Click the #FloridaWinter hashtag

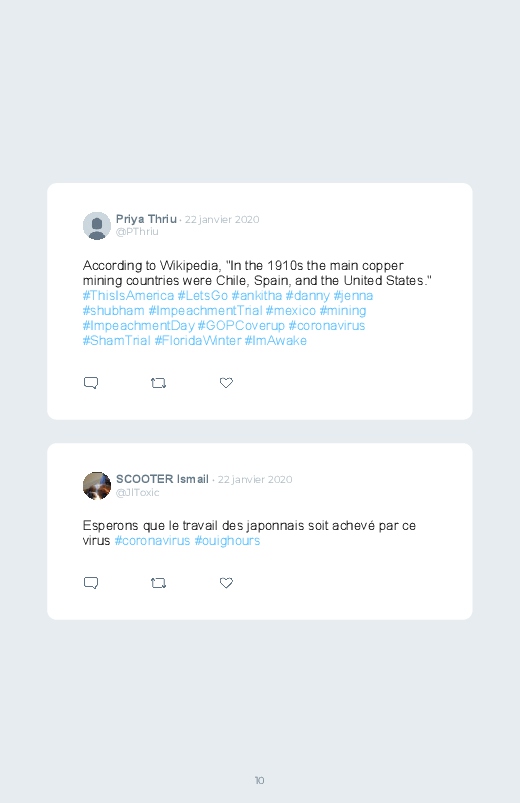pos(198,341)
